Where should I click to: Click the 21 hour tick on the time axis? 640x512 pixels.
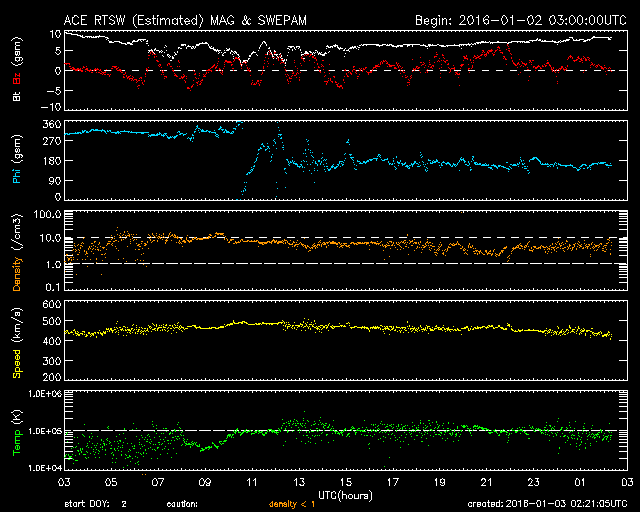click(x=487, y=482)
